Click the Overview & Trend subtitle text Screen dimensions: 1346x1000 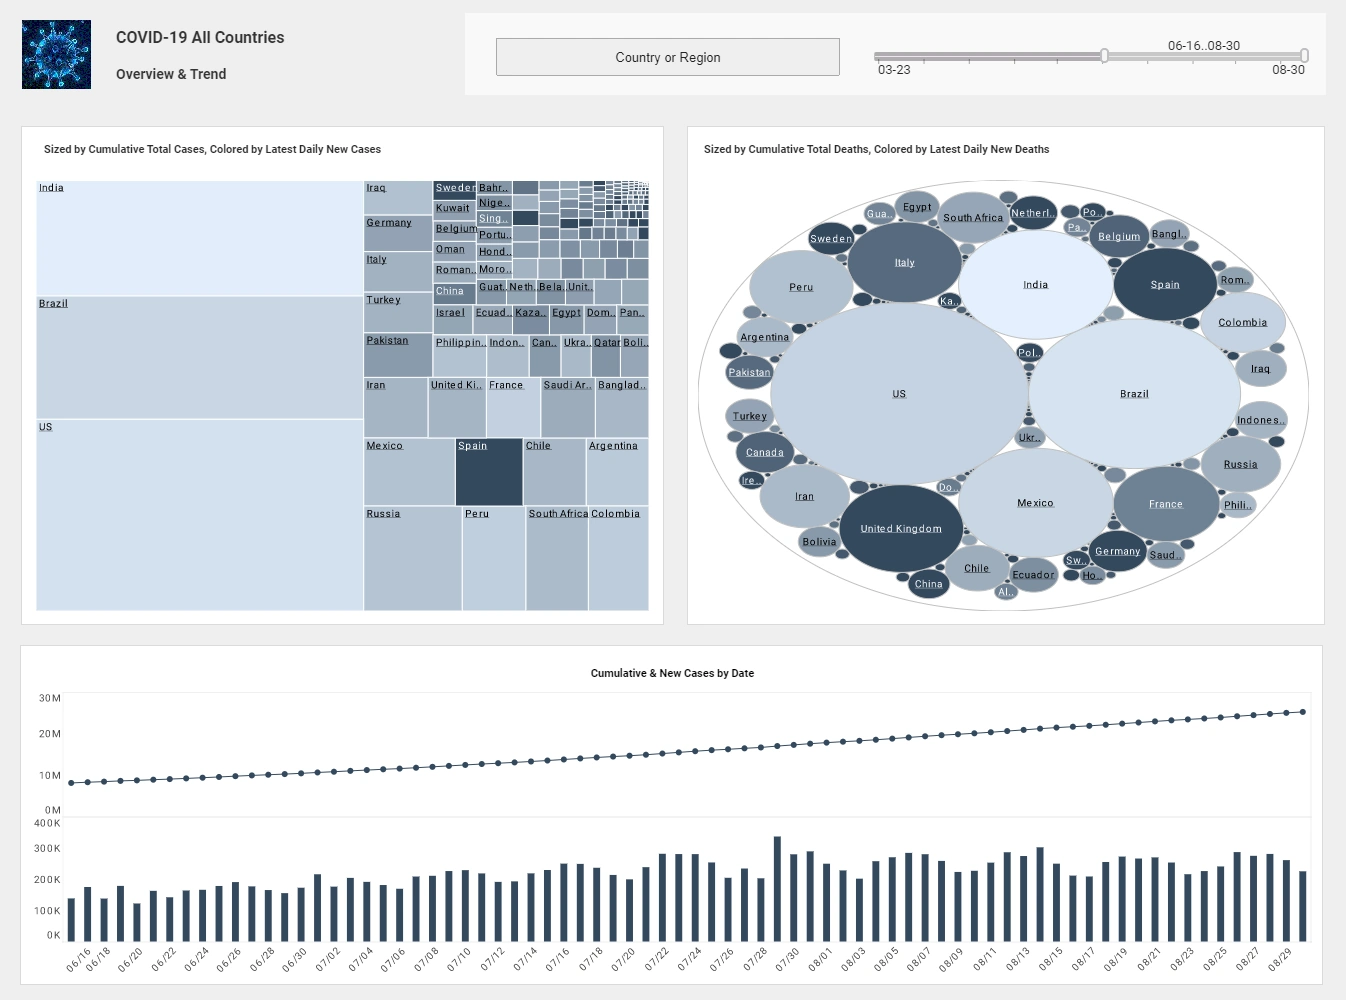(170, 74)
